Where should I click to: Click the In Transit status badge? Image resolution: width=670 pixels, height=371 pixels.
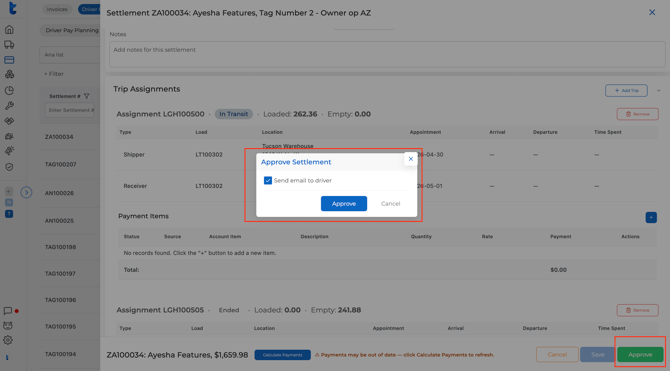pos(234,114)
